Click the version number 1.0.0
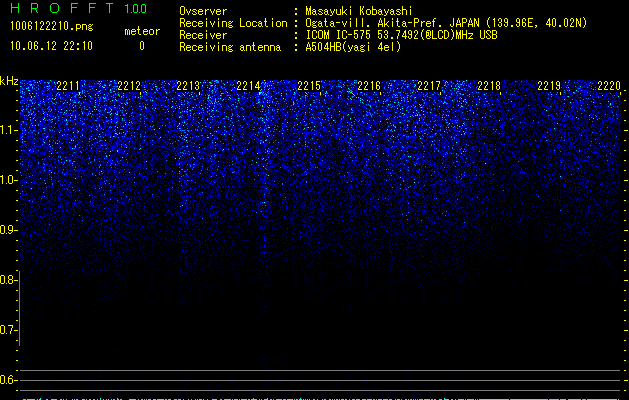629x400 pixels. click(x=136, y=8)
